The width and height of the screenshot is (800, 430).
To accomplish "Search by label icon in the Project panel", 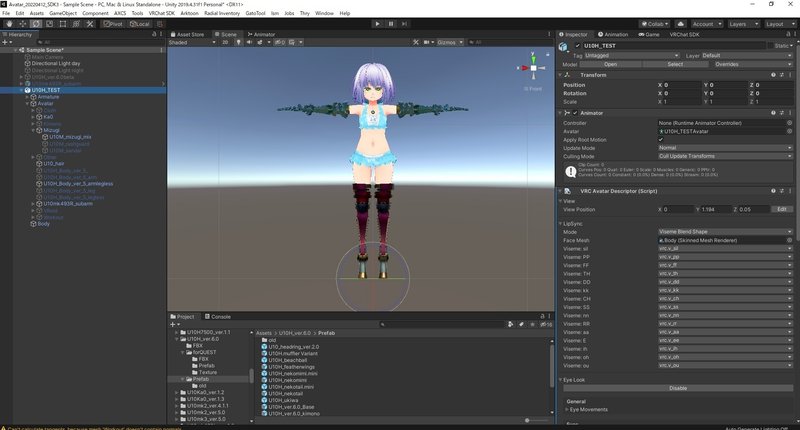I will pos(521,324).
